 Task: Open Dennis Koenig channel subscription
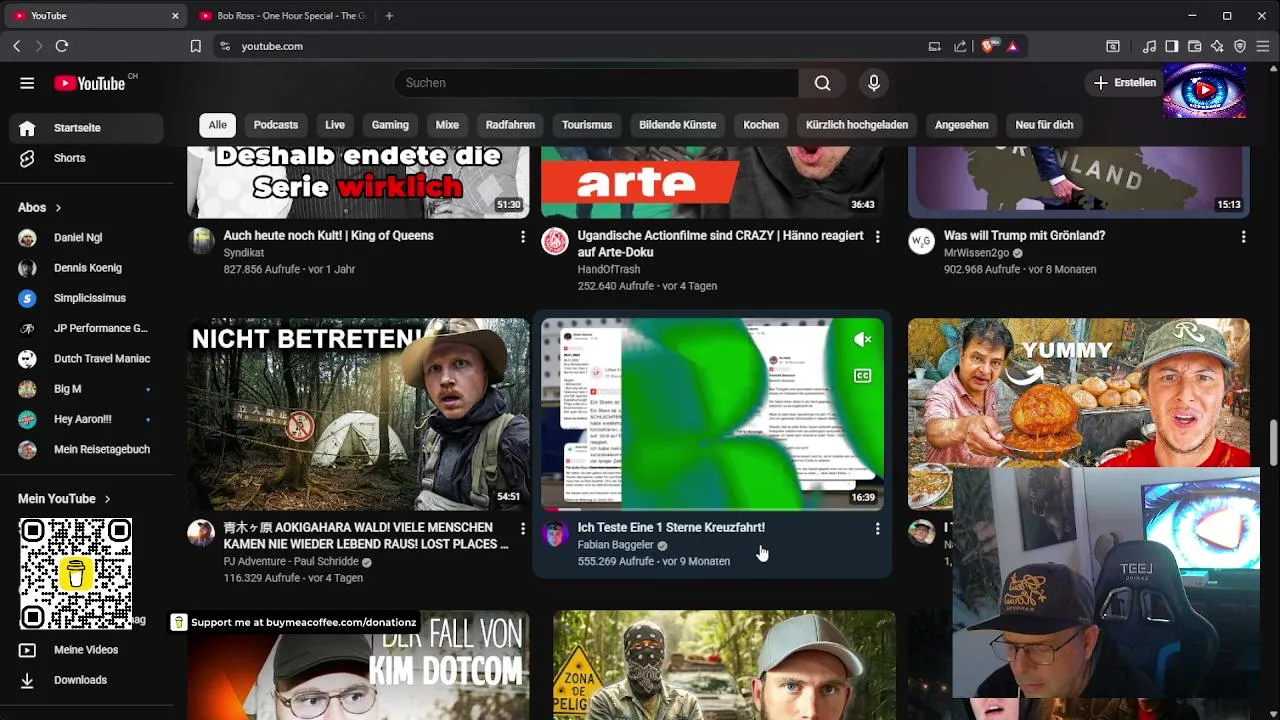[x=86, y=268]
